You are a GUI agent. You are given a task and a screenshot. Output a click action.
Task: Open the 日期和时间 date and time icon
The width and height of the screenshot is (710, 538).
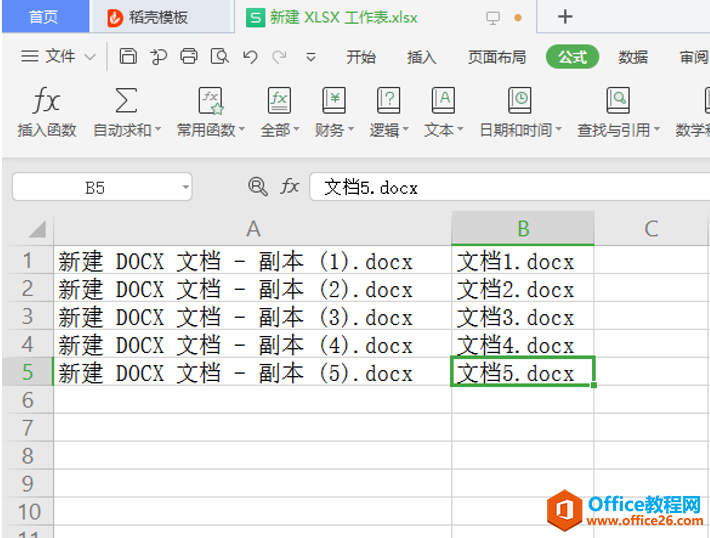coord(519,100)
